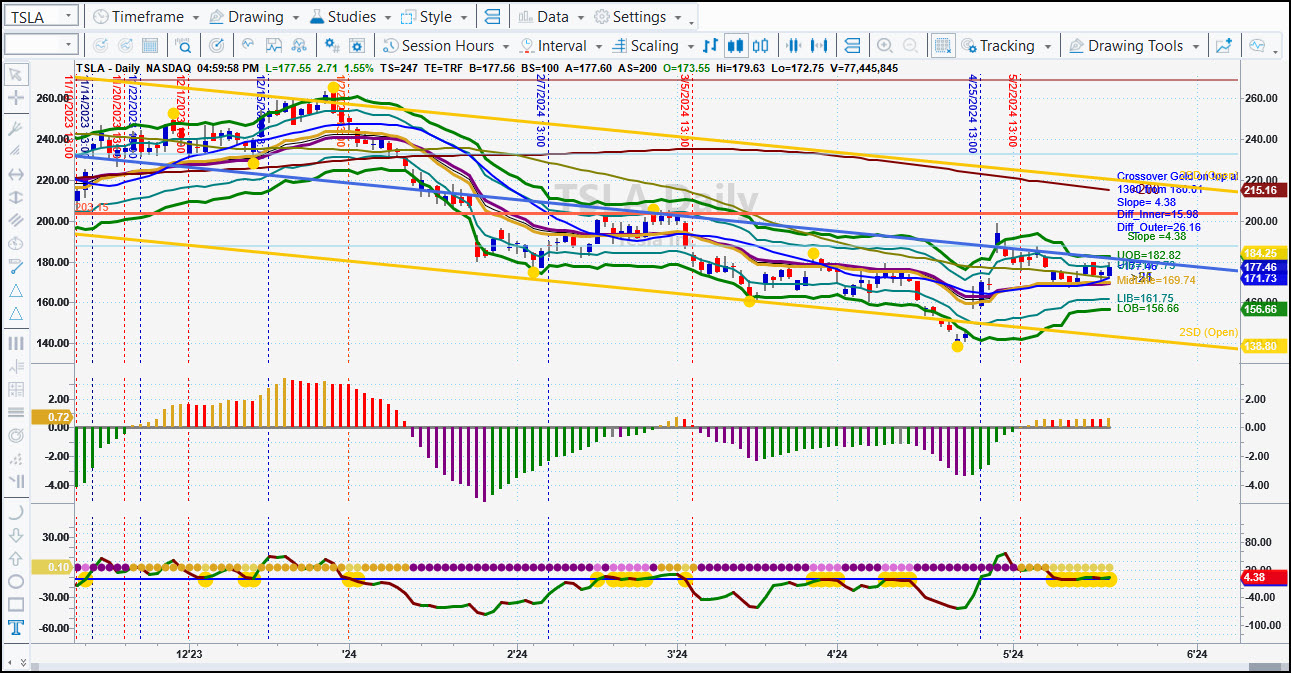Click the 12'23 date on time axis
The width and height of the screenshot is (1291, 673).
(x=189, y=654)
